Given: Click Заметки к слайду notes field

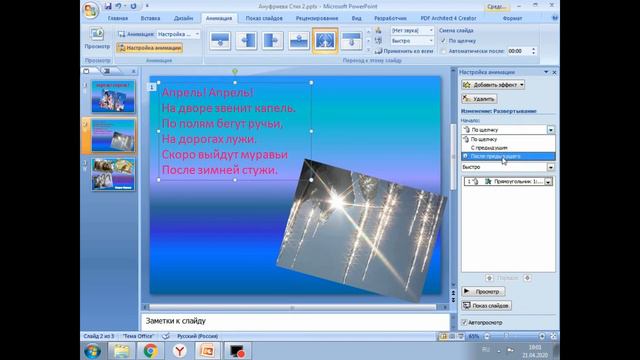Looking at the screenshot, I should click(296, 321).
